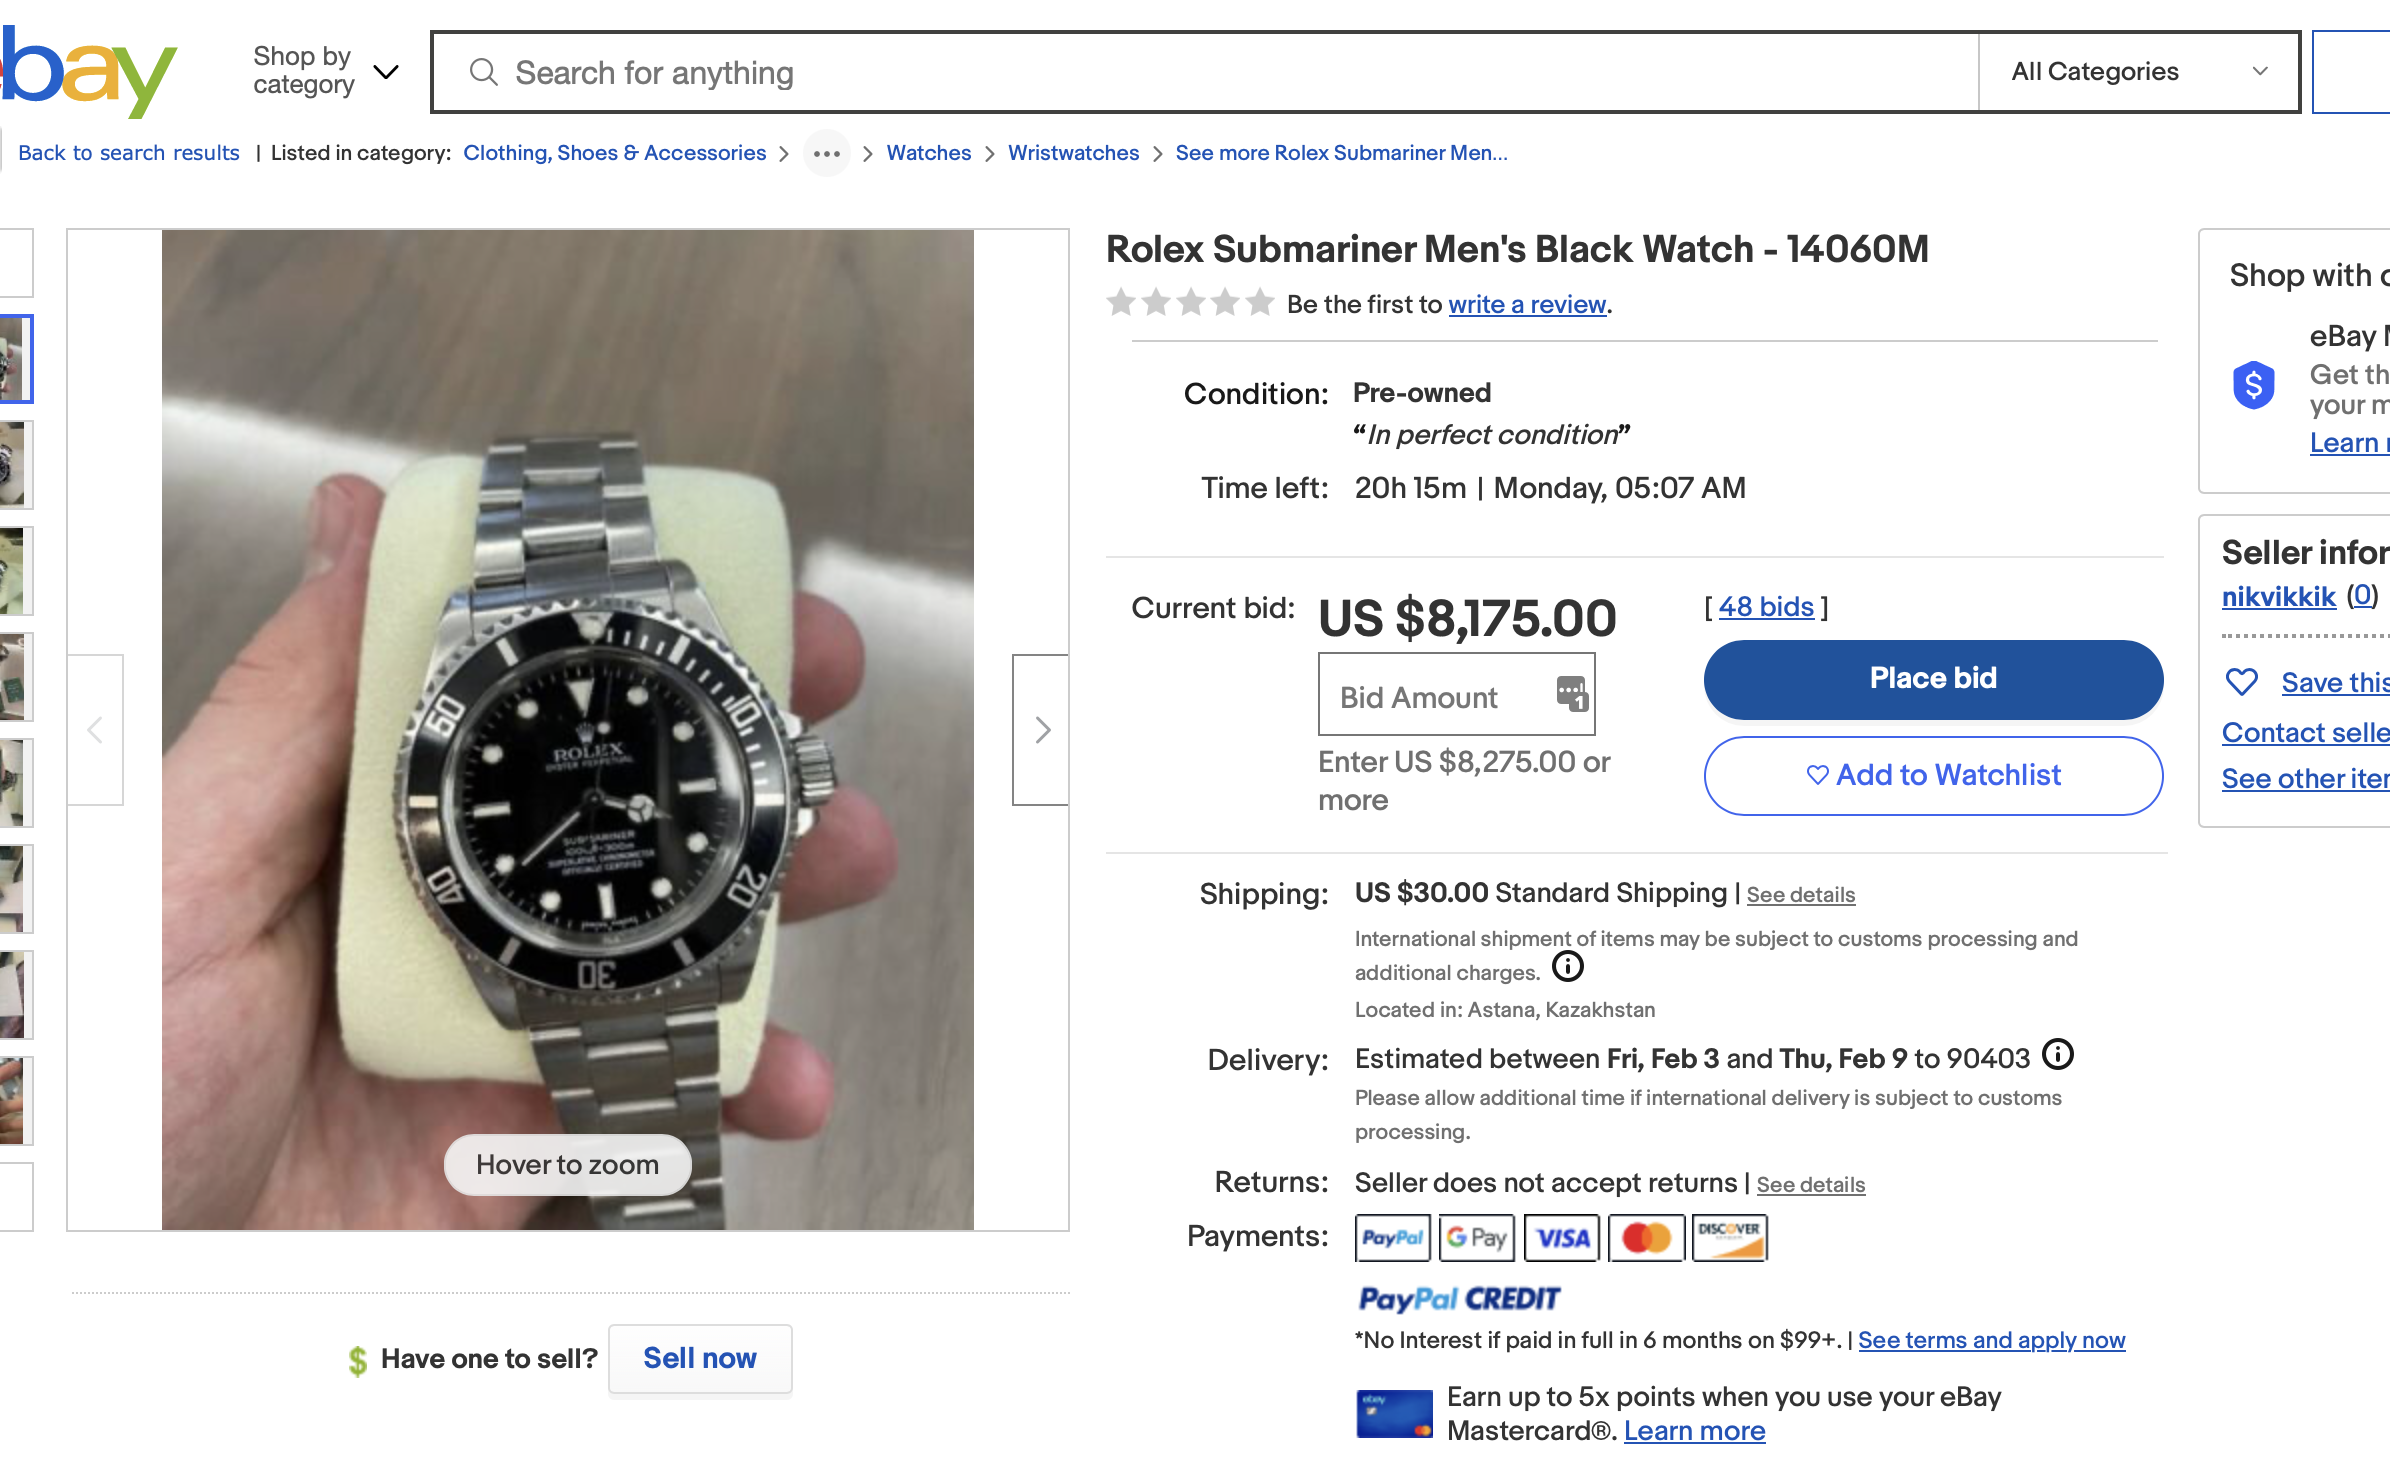
Task: Open the Watches breadcrumb
Action: pyautogui.click(x=928, y=153)
